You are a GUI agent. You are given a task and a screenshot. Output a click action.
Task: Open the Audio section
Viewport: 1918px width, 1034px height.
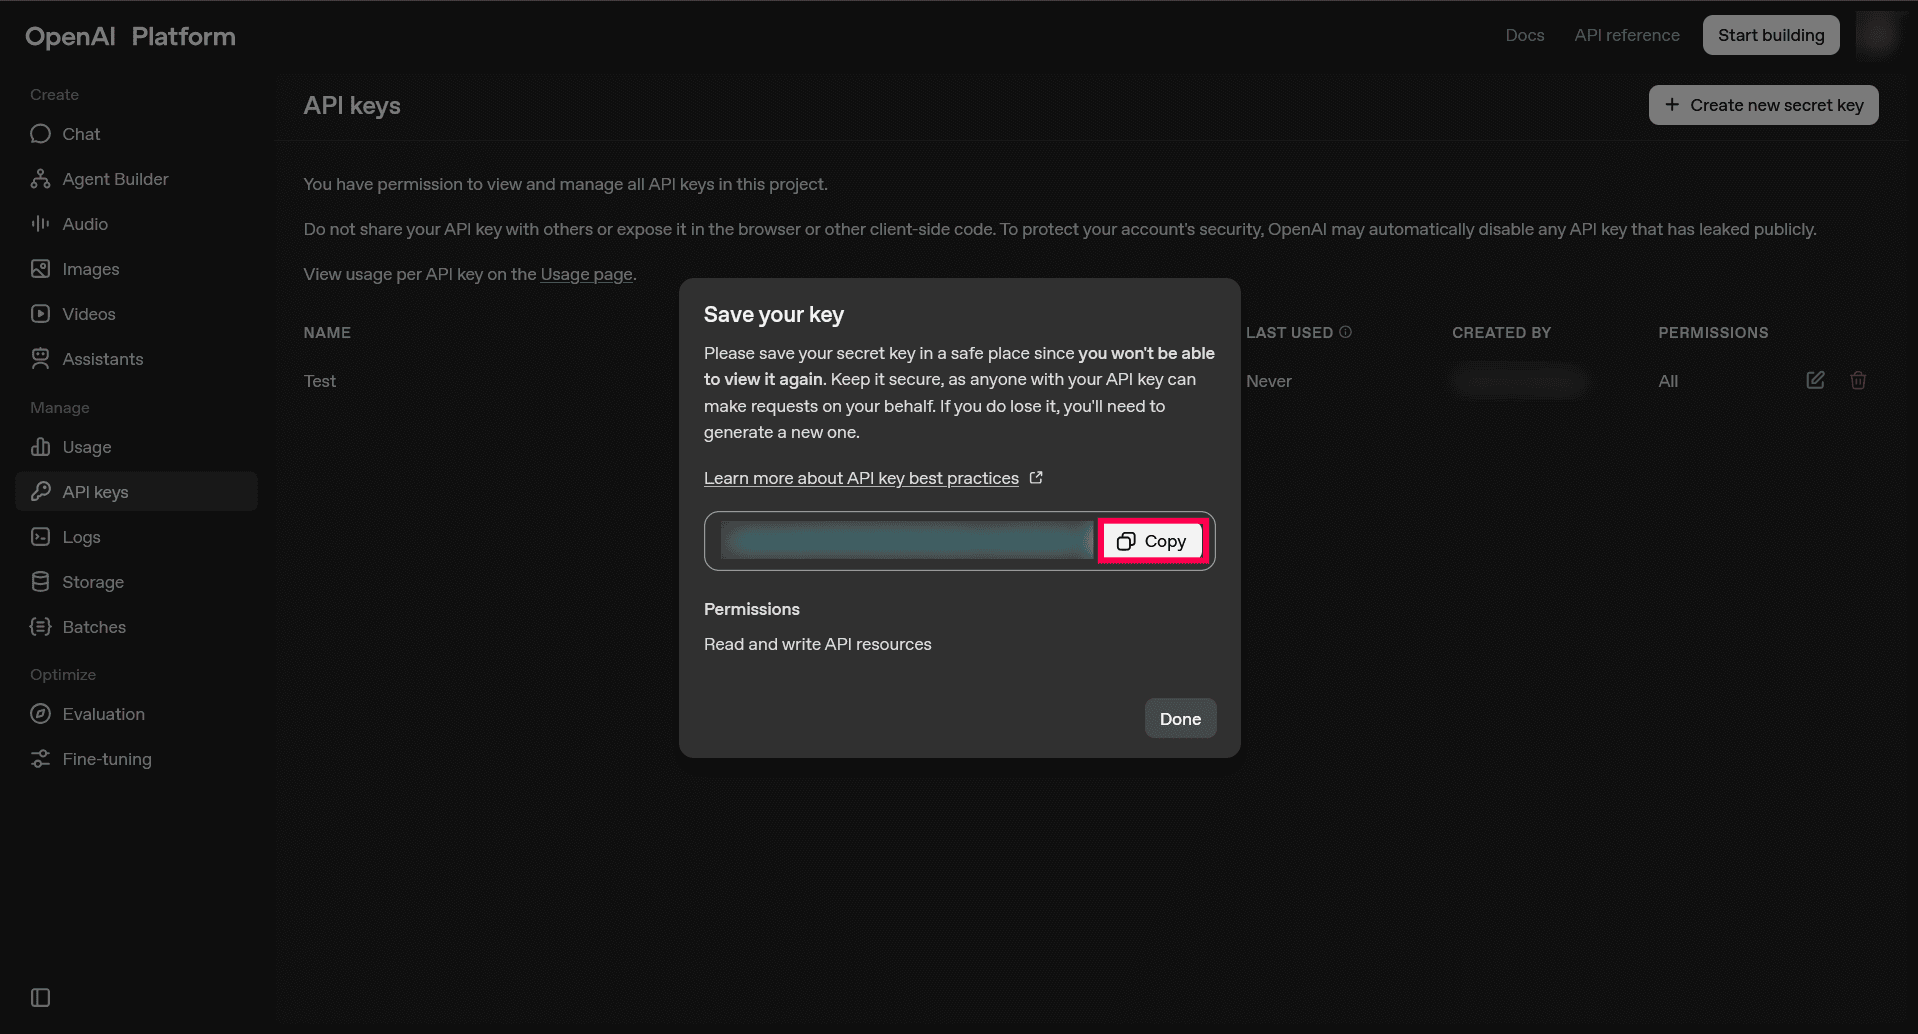pyautogui.click(x=85, y=223)
